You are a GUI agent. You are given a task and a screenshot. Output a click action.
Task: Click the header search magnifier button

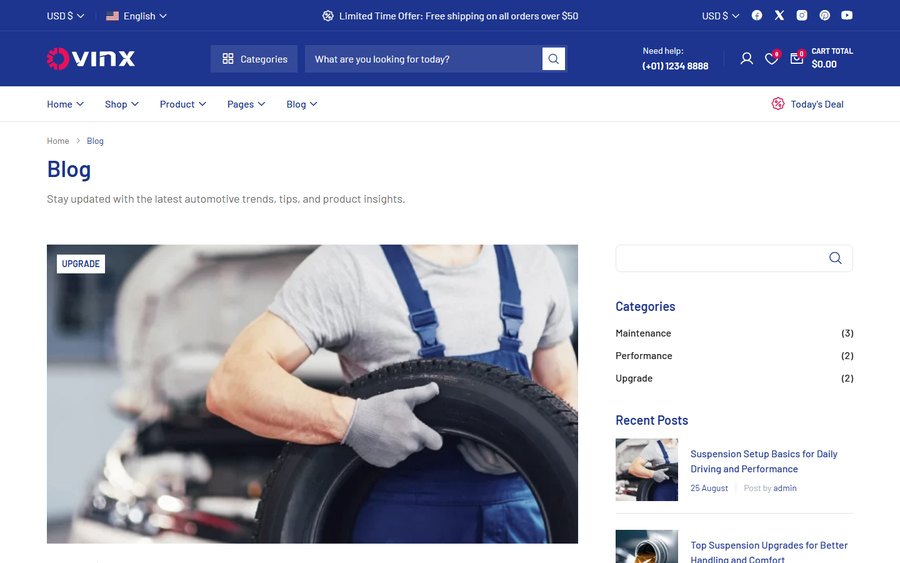(x=553, y=59)
